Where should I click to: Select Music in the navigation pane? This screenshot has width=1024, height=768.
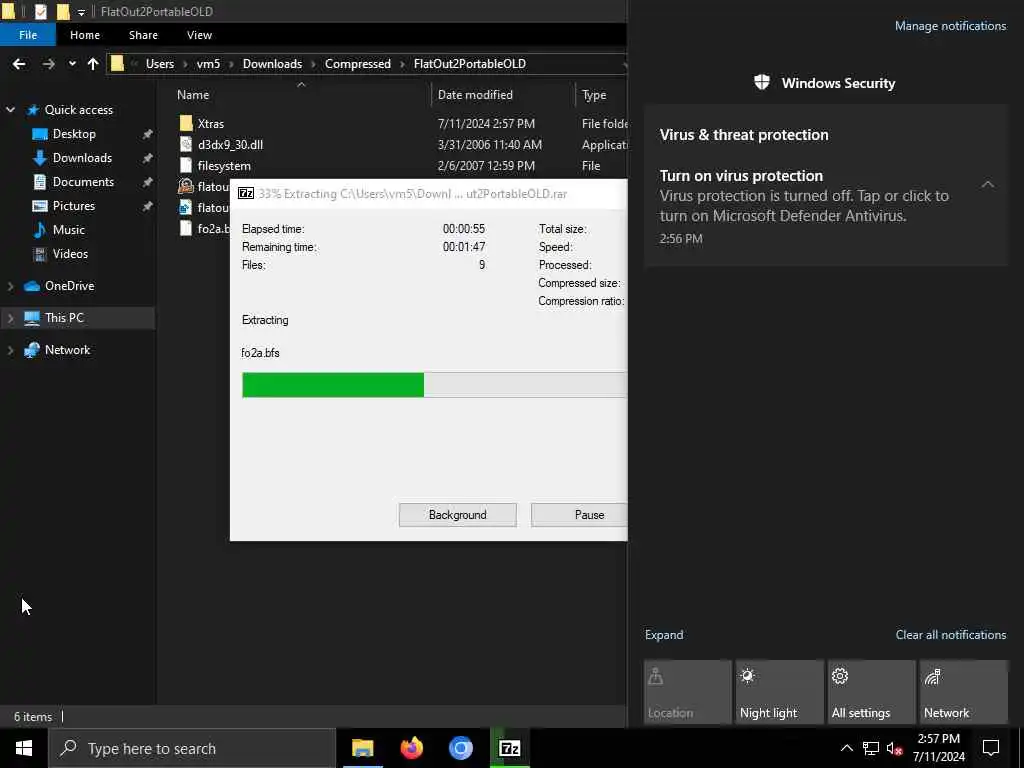click(x=69, y=230)
